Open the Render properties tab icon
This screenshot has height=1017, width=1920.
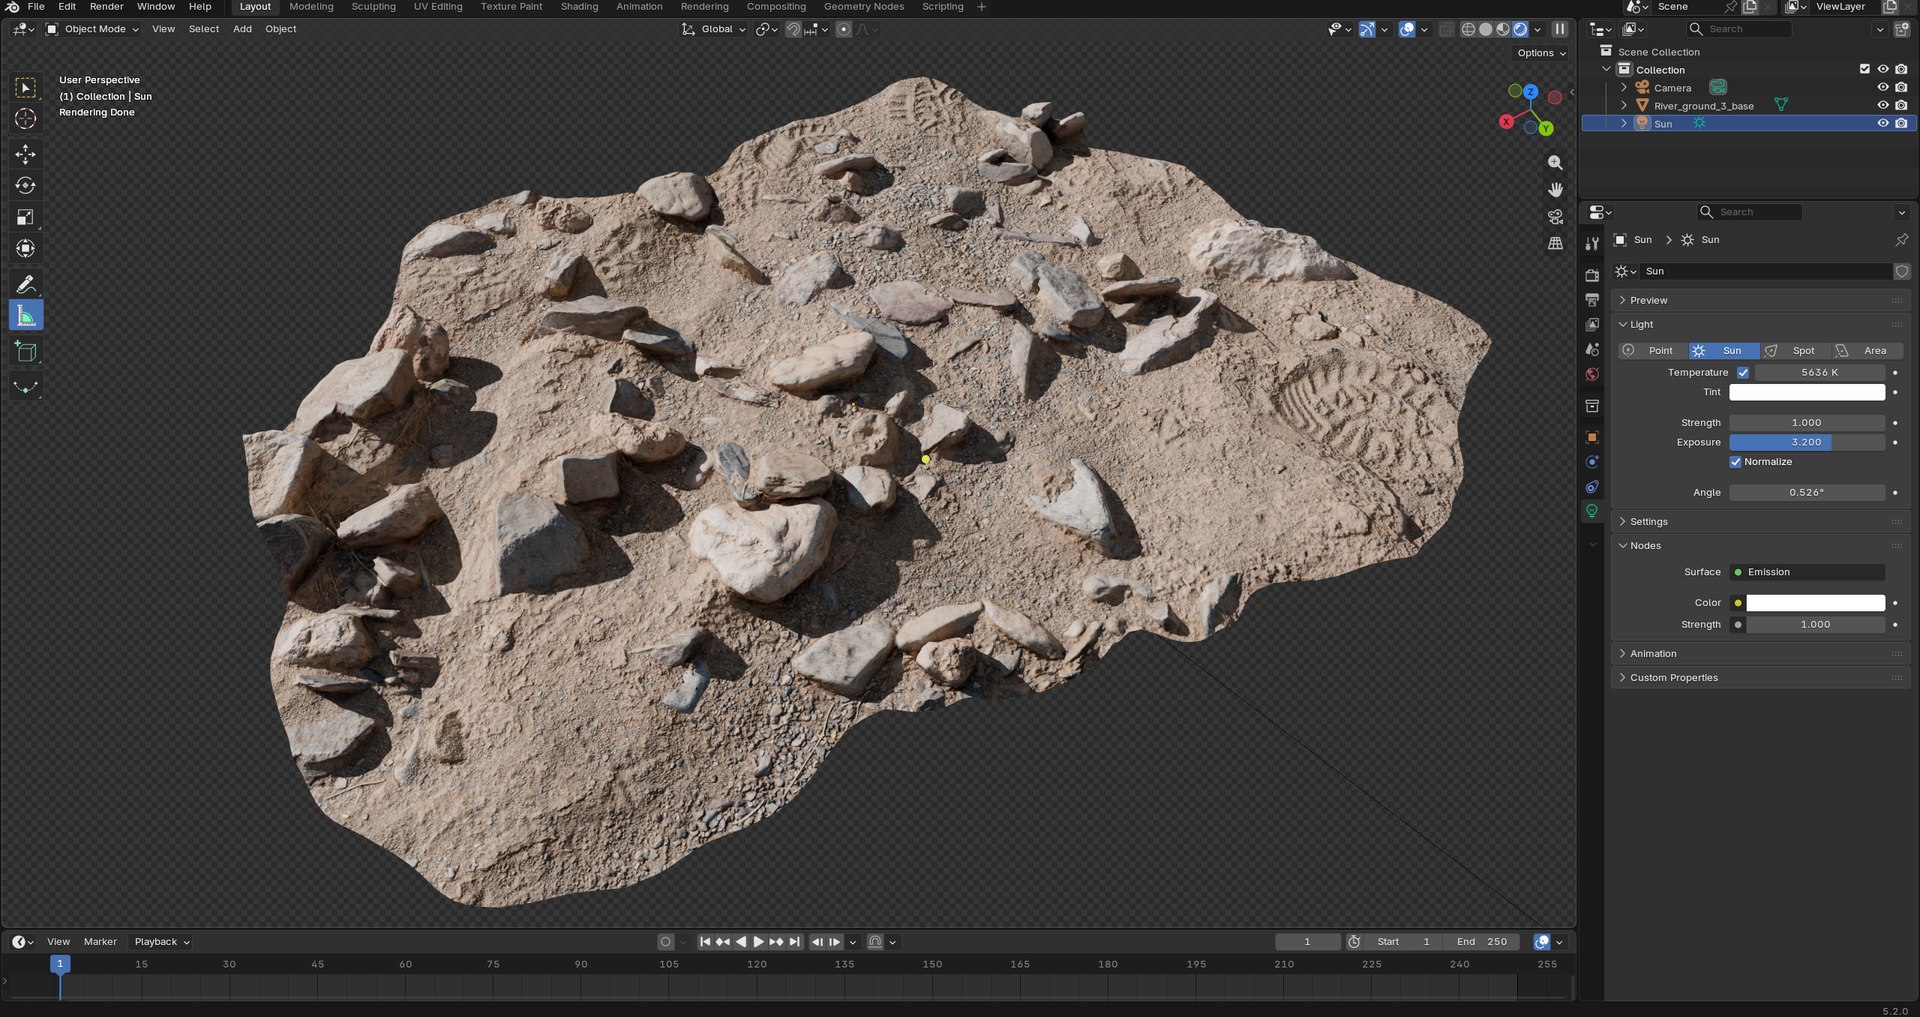[1592, 275]
